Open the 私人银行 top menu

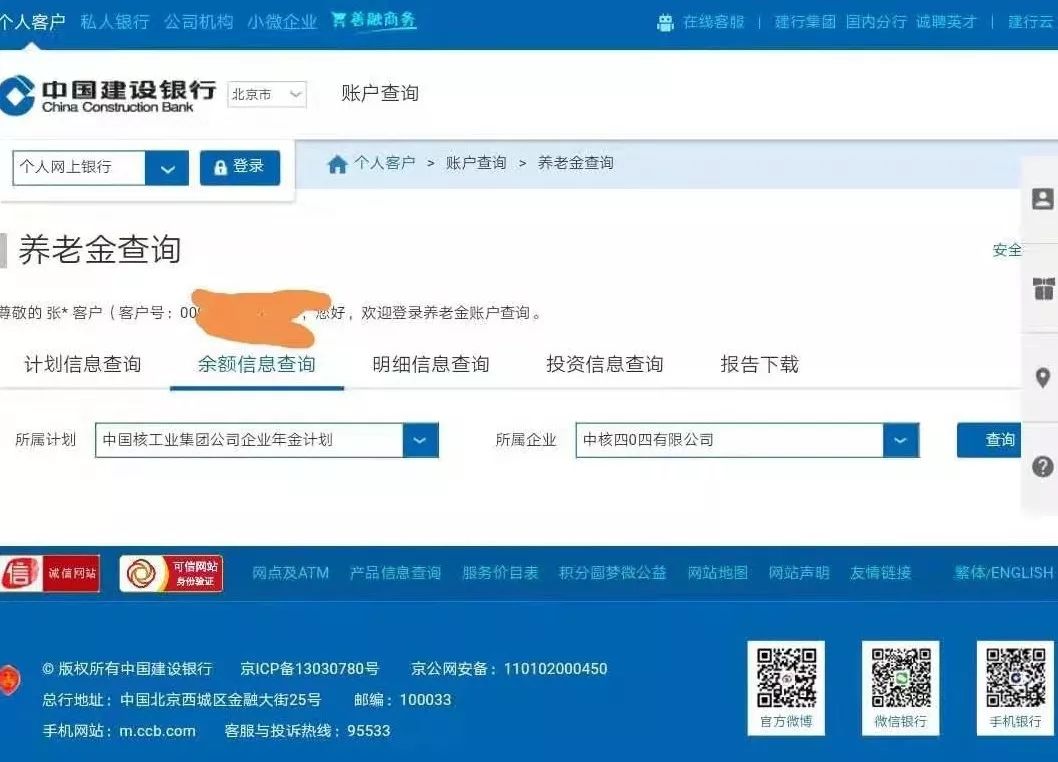pyautogui.click(x=115, y=22)
